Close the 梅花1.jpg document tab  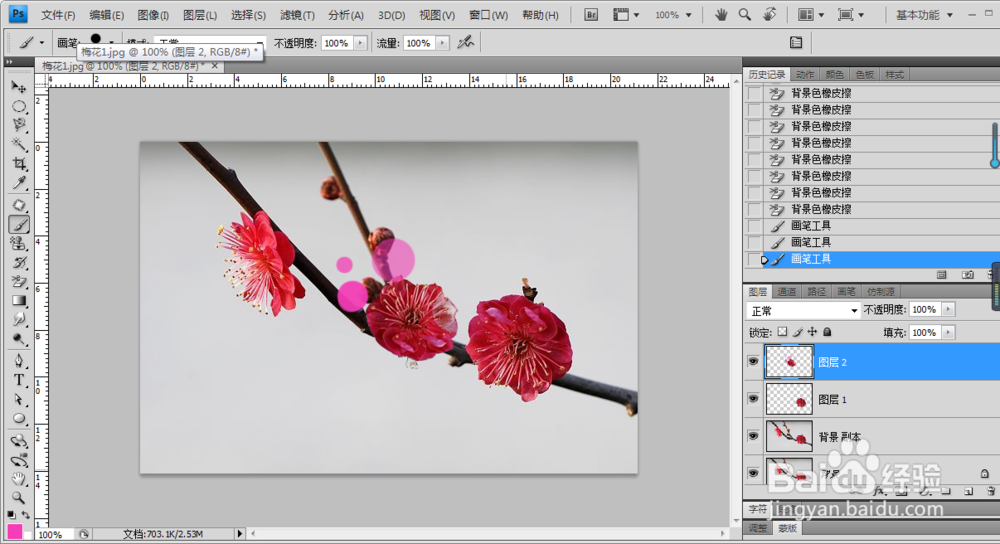[x=214, y=66]
